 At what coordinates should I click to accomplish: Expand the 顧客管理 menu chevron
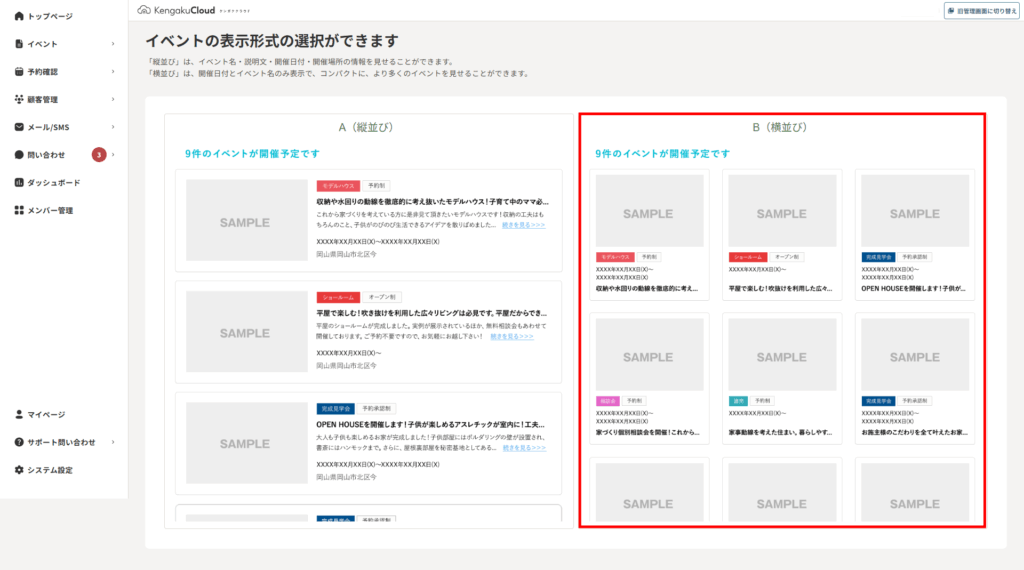point(113,99)
